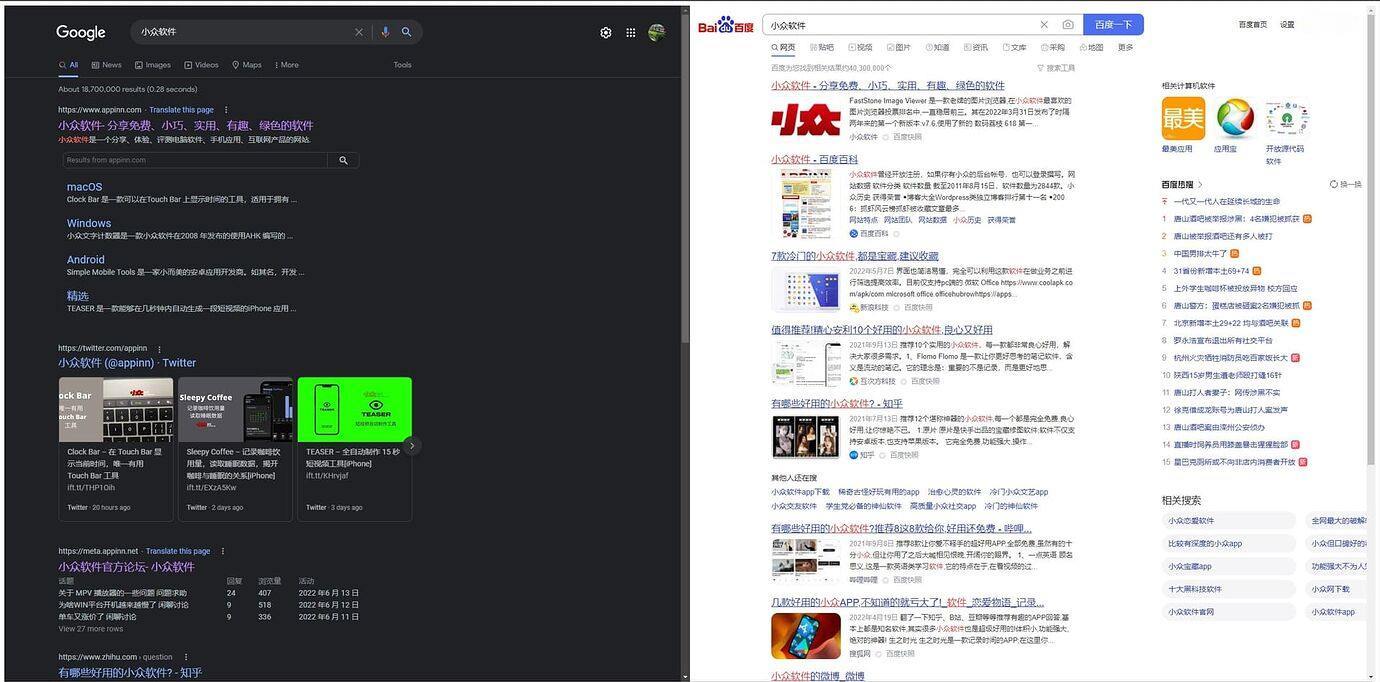Open options for the twitter.com/appinn result
1380x682 pixels.
159,349
